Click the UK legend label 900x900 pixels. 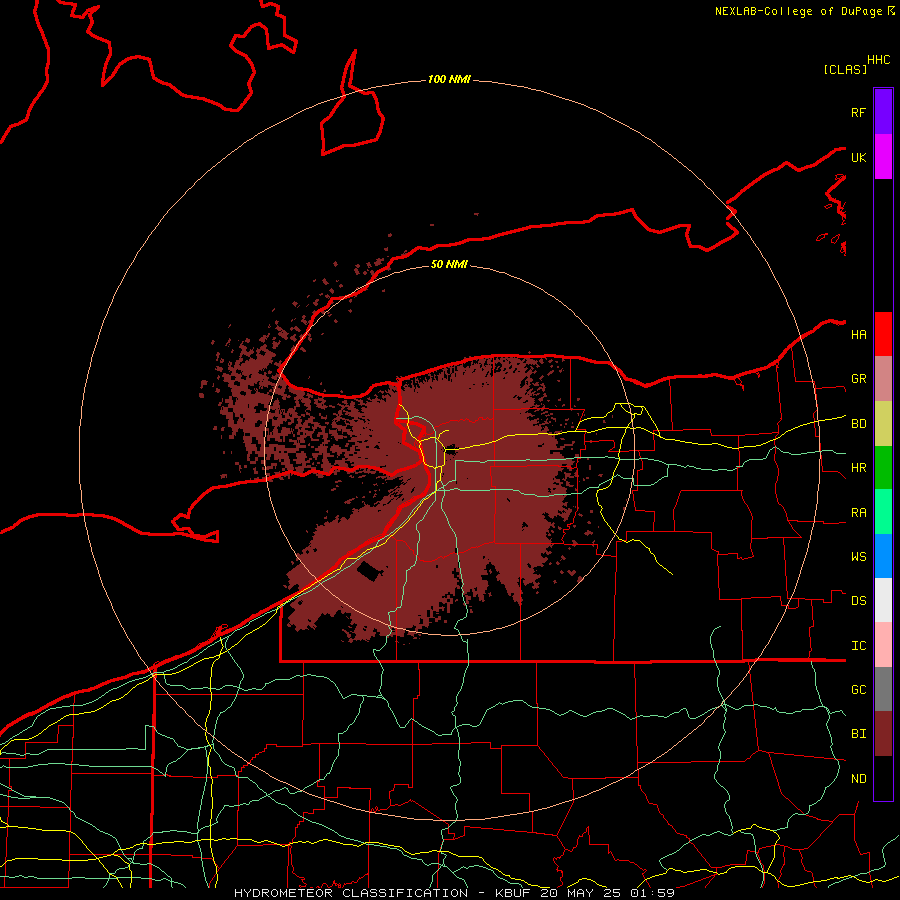(x=859, y=157)
